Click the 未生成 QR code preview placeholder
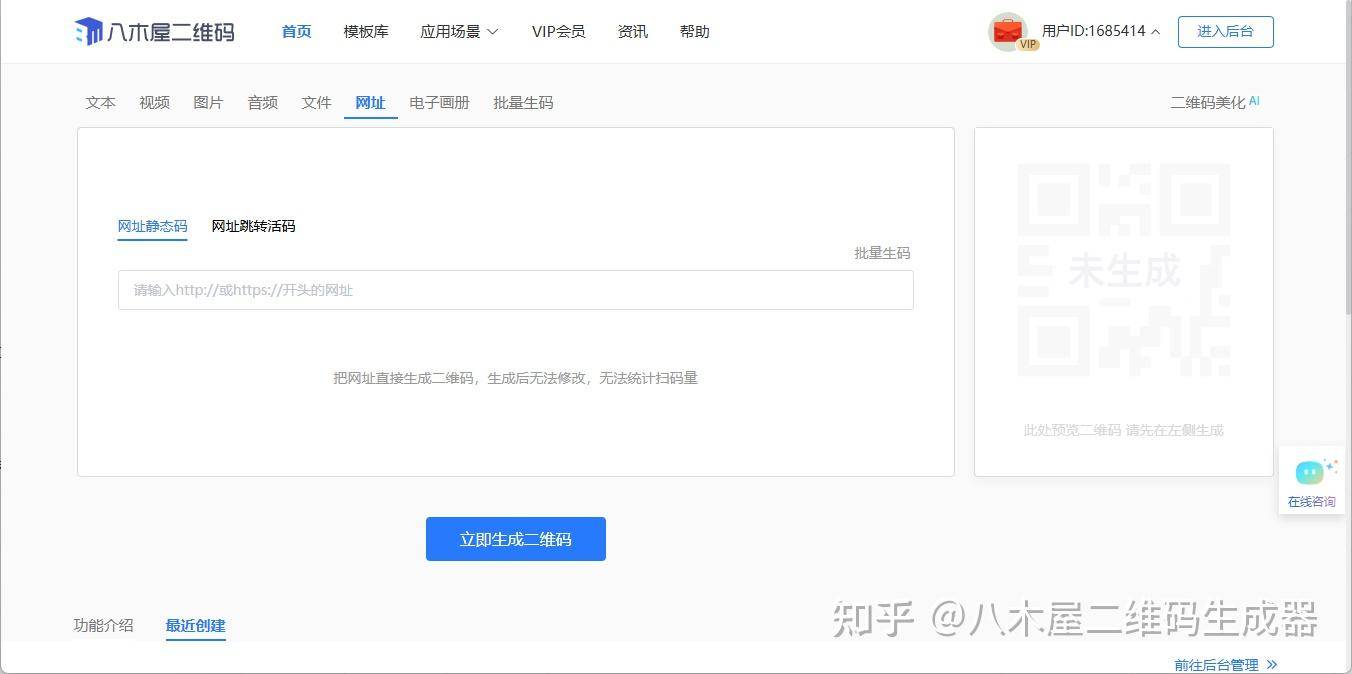The image size is (1352, 674). click(x=1124, y=270)
